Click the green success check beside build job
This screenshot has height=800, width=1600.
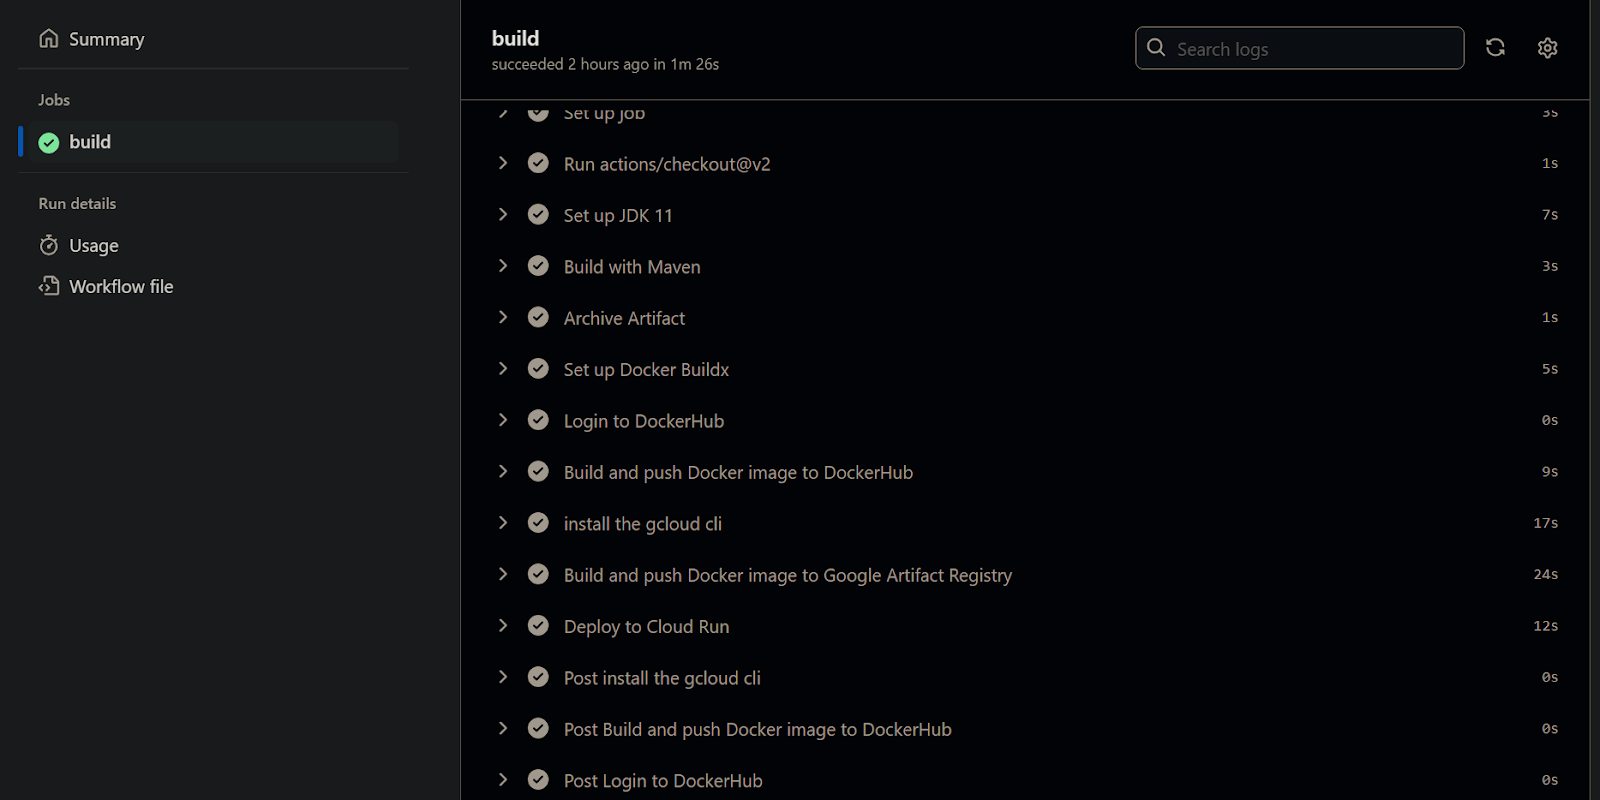[49, 143]
